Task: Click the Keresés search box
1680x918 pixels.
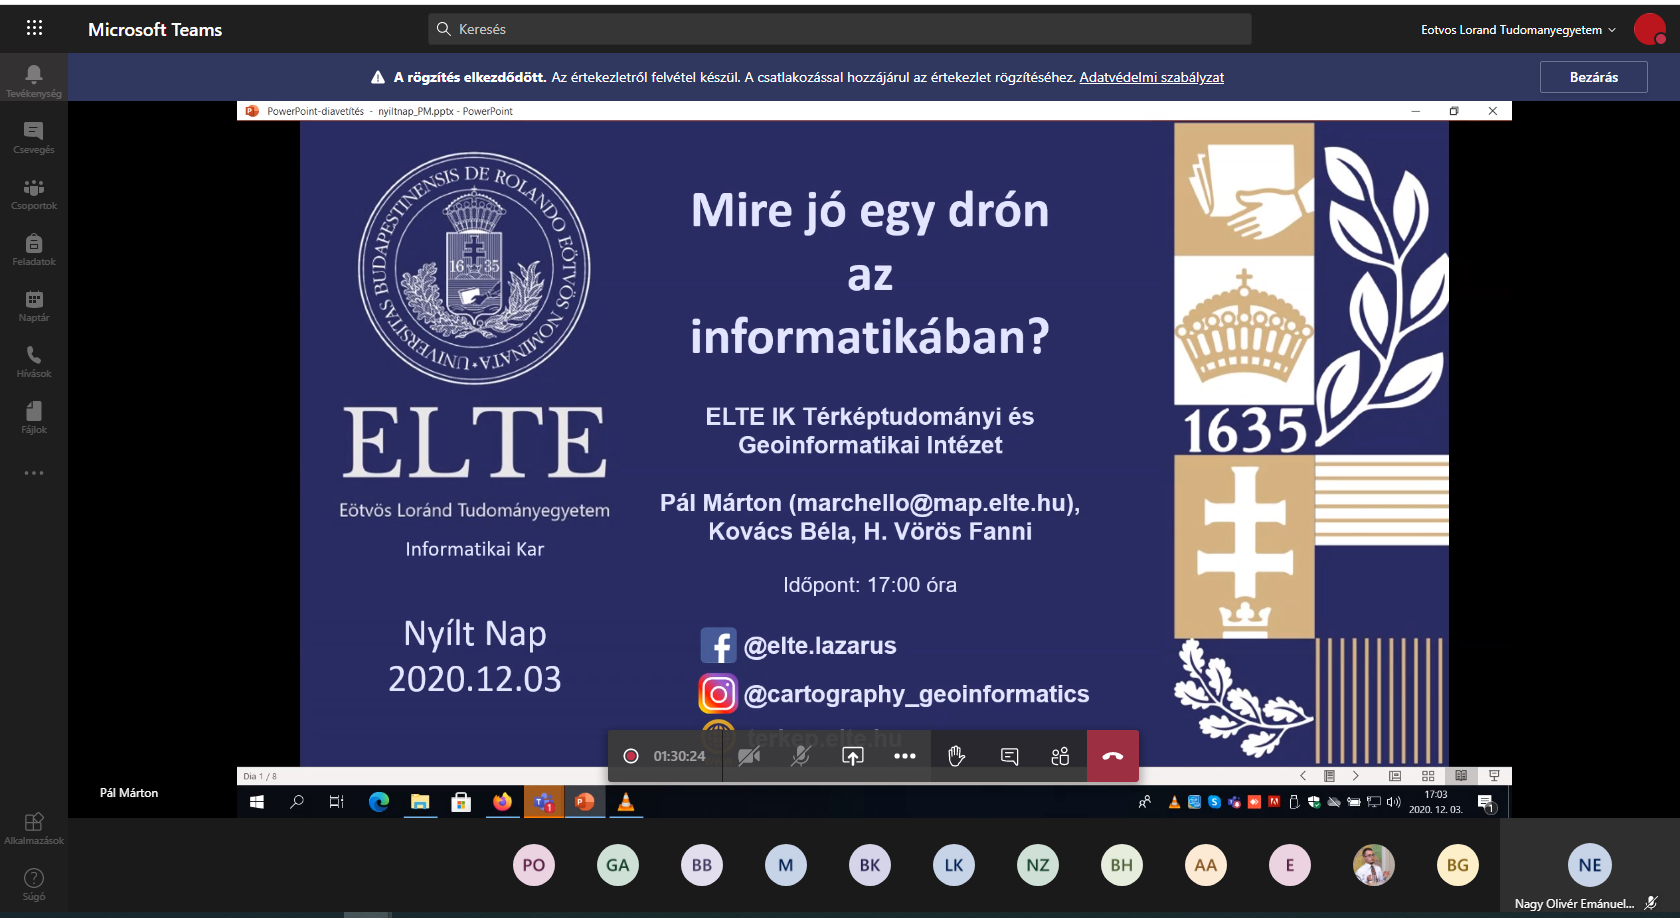Action: pos(840,29)
